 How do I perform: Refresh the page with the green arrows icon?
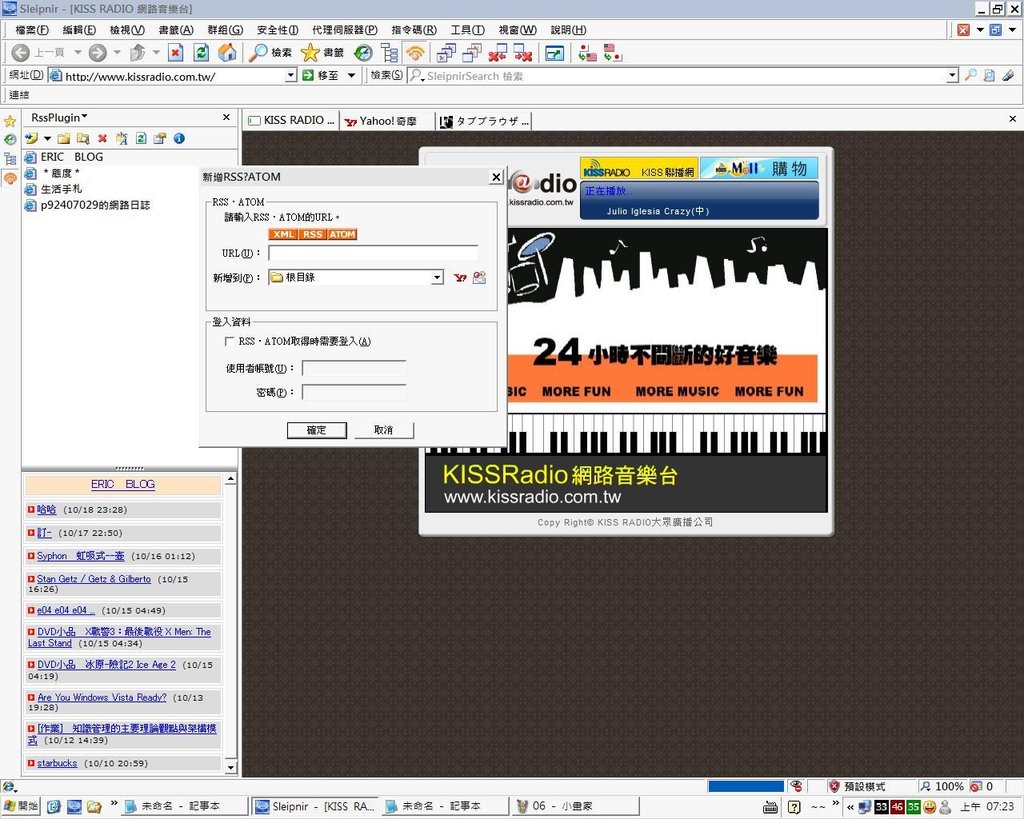click(201, 53)
